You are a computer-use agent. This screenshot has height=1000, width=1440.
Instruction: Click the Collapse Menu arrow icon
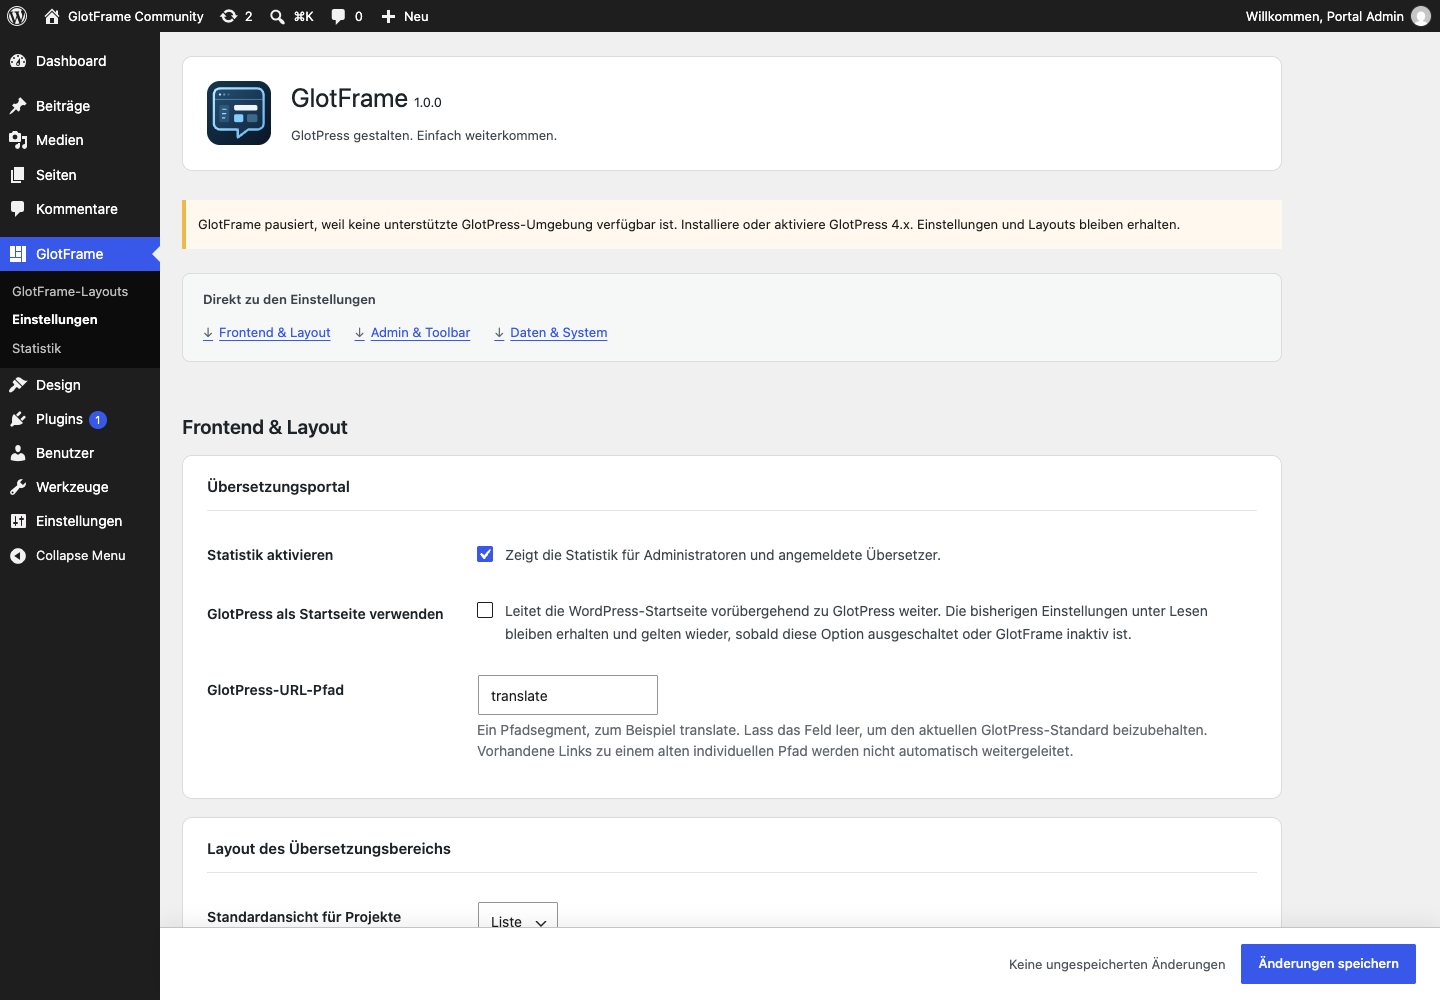coord(18,556)
